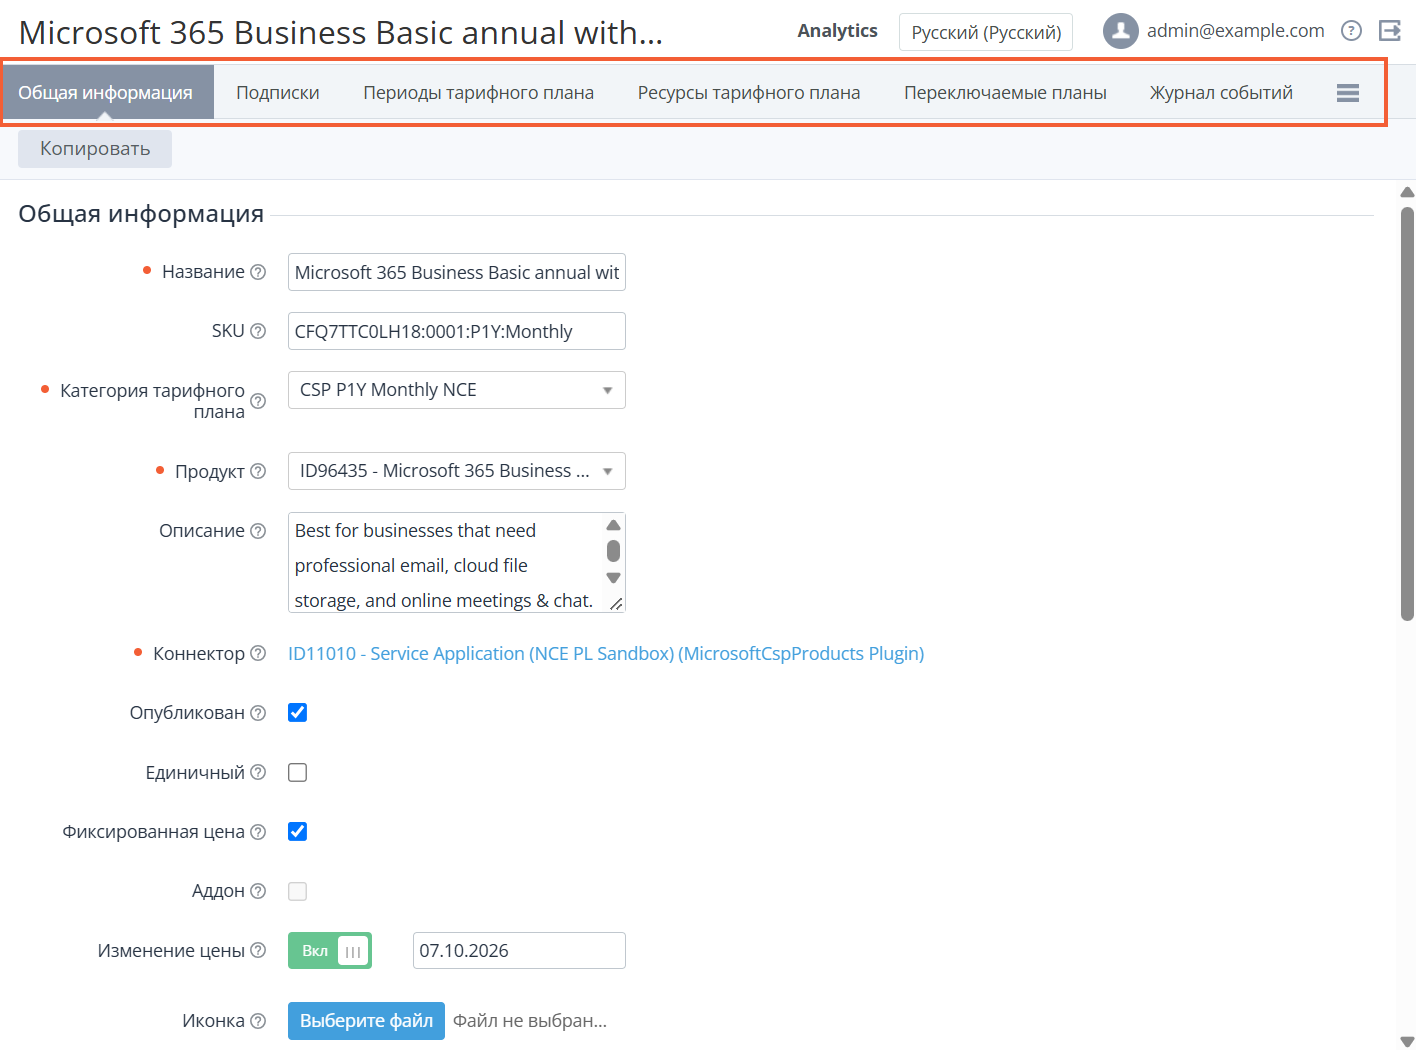Image resolution: width=1416 pixels, height=1050 pixels.
Task: Toggle the Изменение цены switch off
Action: tap(330, 951)
